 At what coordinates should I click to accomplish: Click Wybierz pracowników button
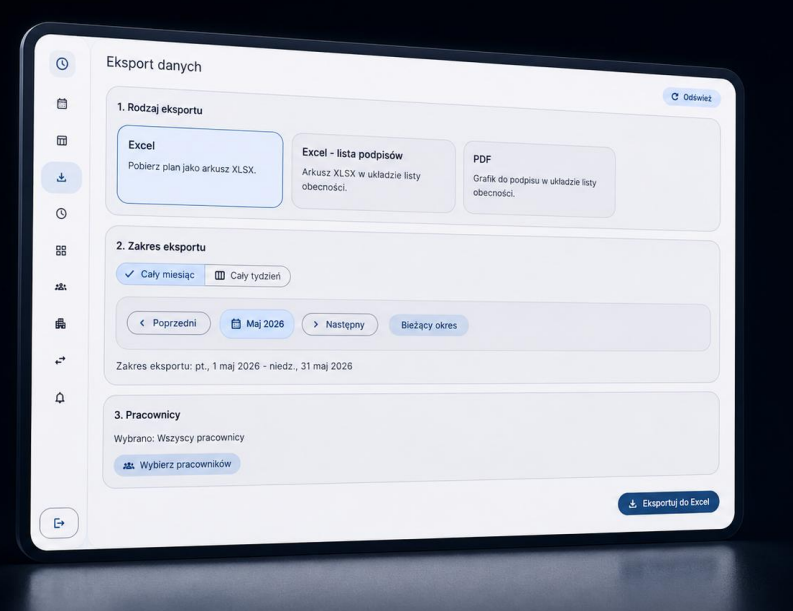[177, 464]
